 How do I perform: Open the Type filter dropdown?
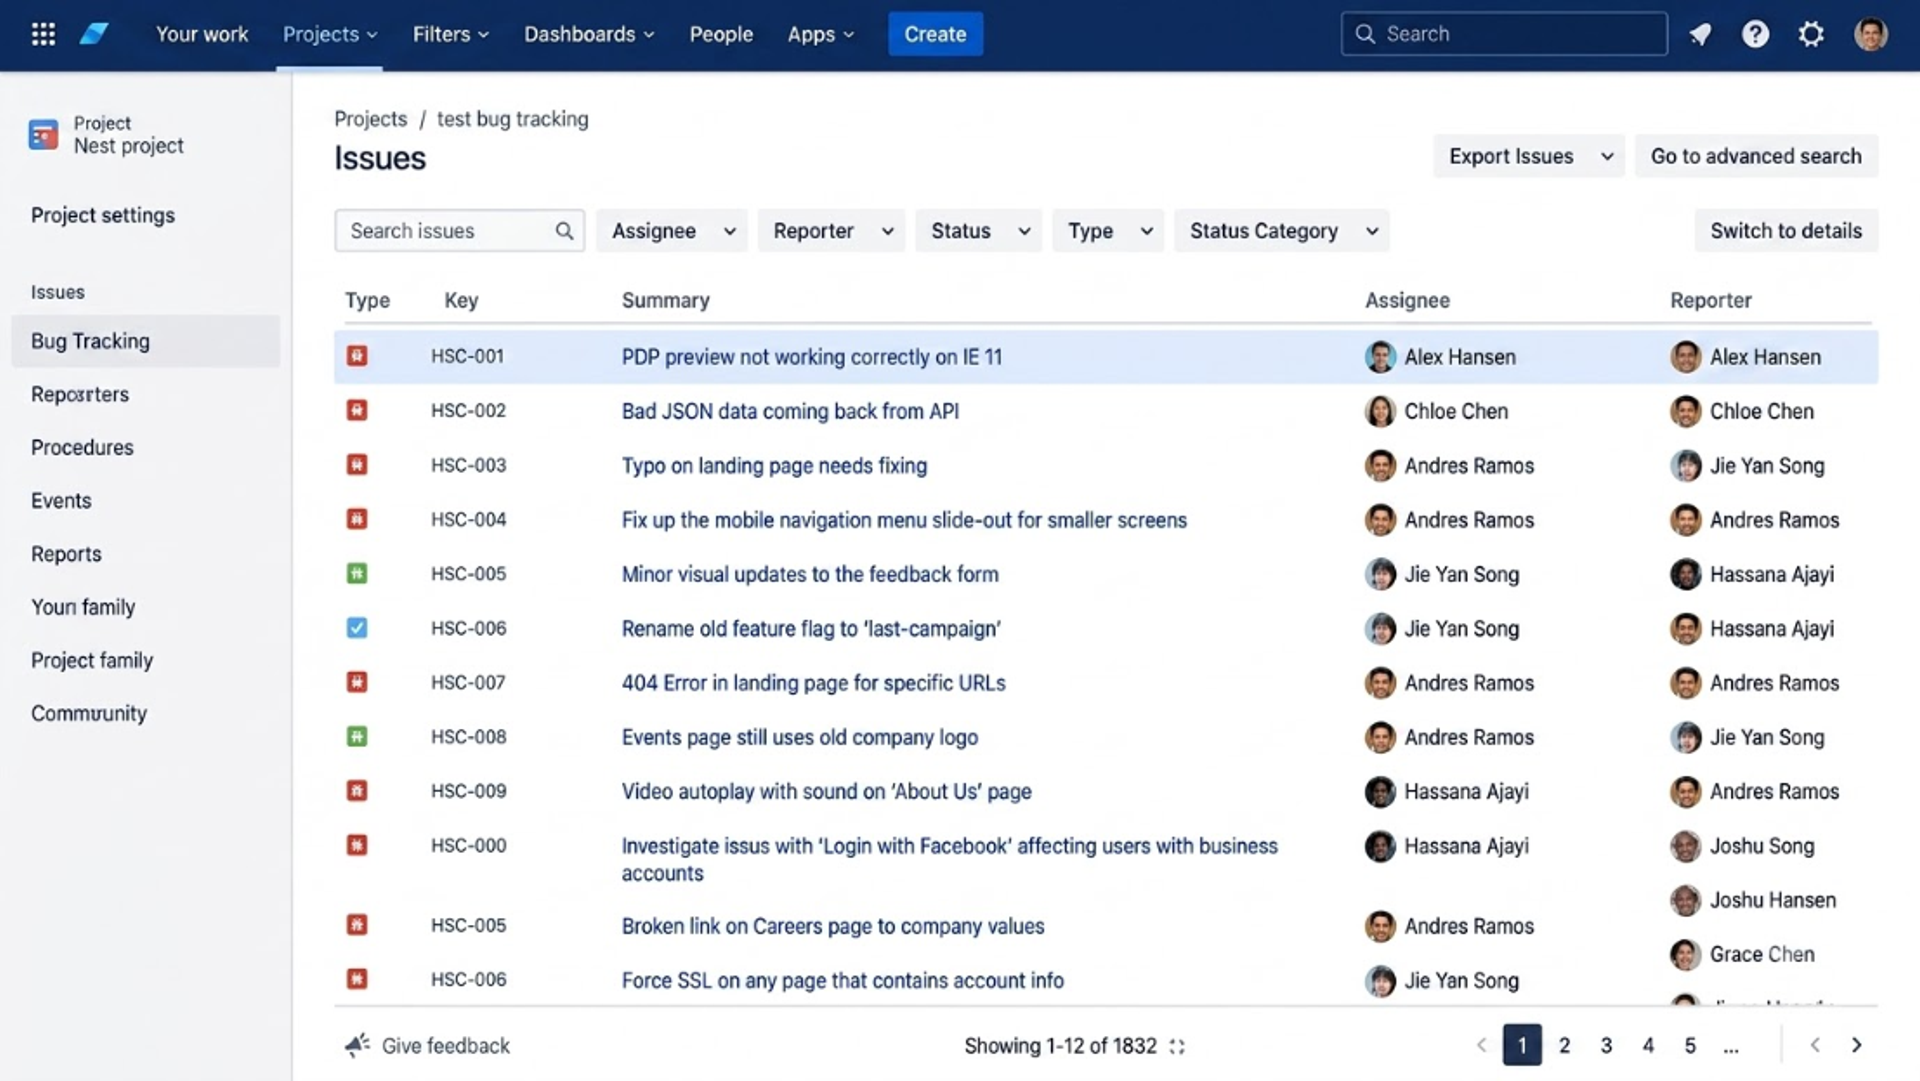click(1108, 231)
